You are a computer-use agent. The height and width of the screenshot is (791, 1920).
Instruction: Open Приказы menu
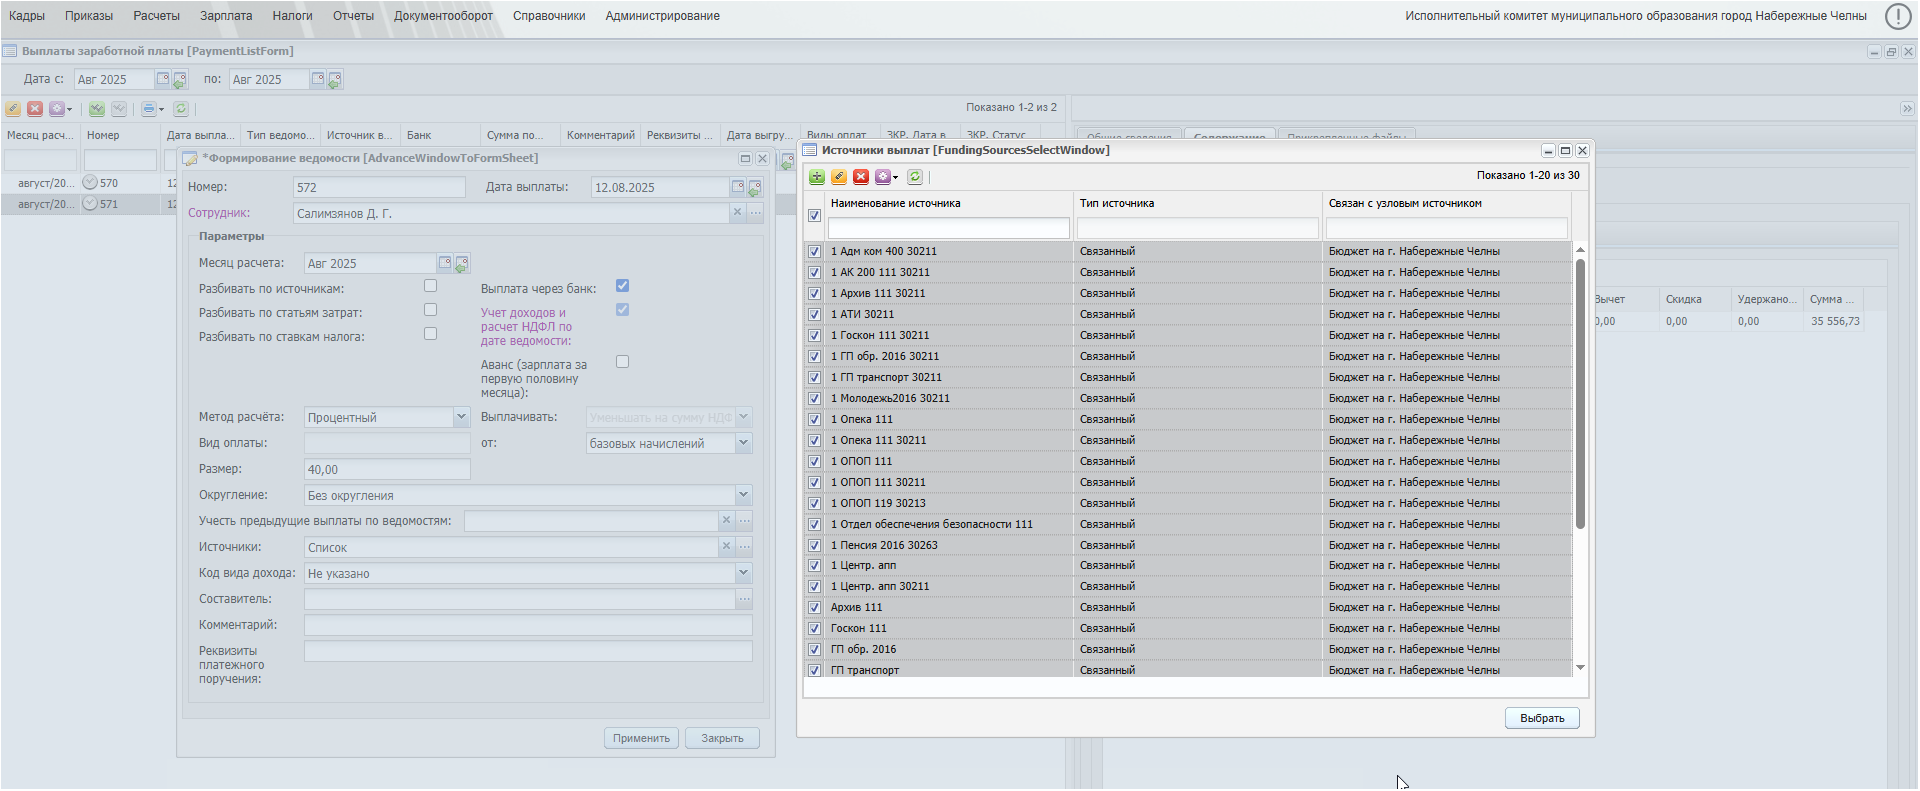[x=89, y=16]
